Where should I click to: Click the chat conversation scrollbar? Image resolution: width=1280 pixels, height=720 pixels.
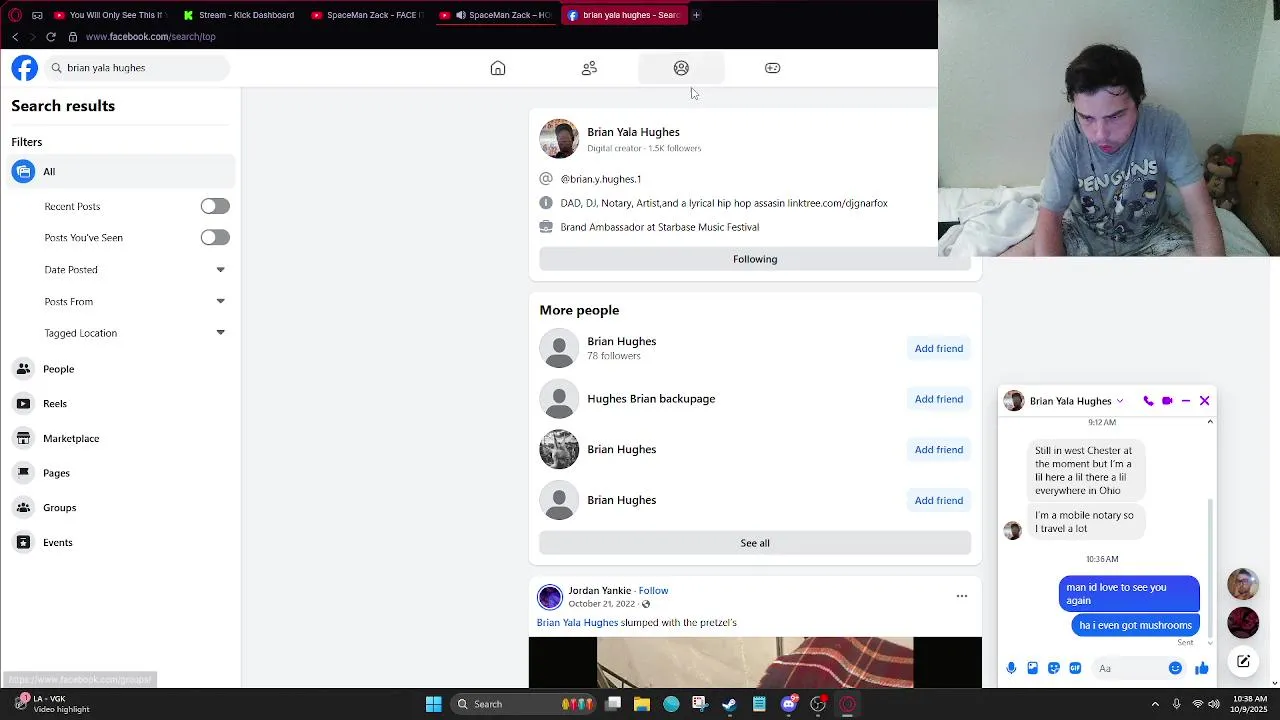pos(1210,570)
